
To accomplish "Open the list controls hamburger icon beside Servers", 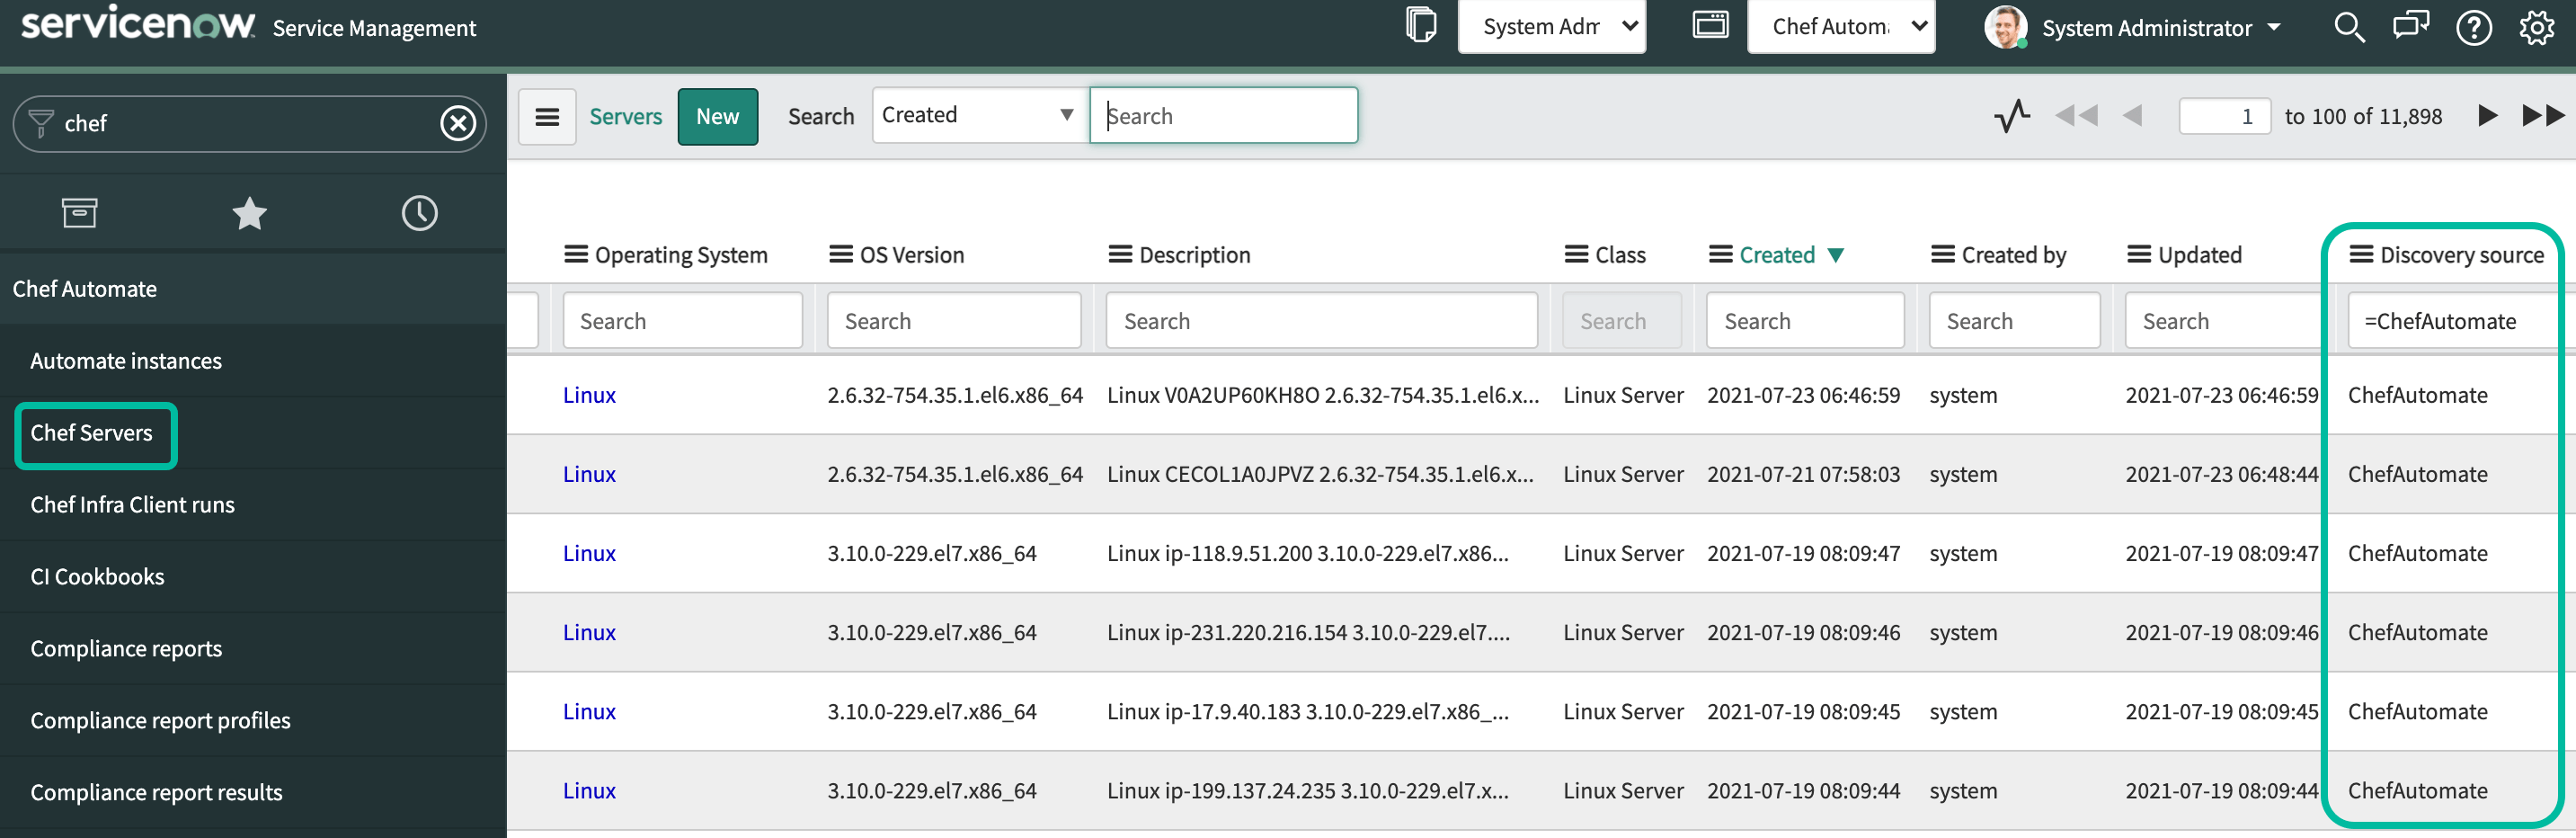I will pyautogui.click(x=547, y=116).
